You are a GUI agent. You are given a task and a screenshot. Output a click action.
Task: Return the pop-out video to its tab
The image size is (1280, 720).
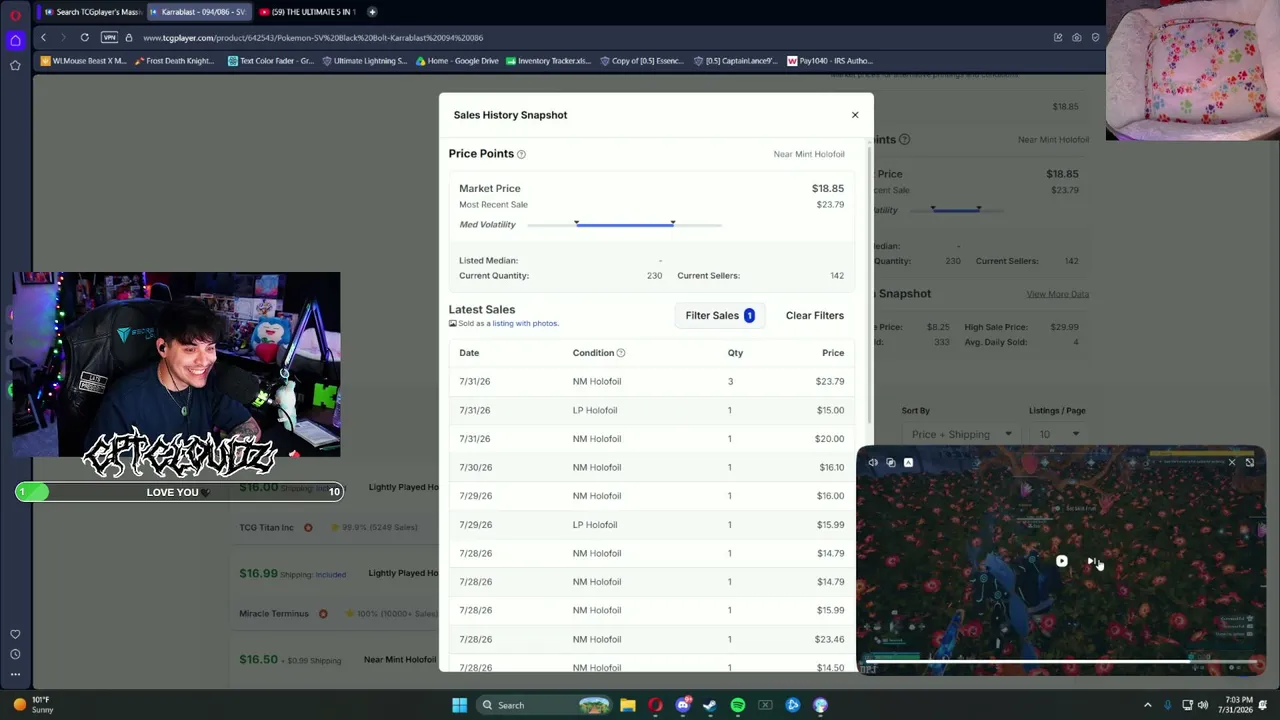pos(1250,462)
